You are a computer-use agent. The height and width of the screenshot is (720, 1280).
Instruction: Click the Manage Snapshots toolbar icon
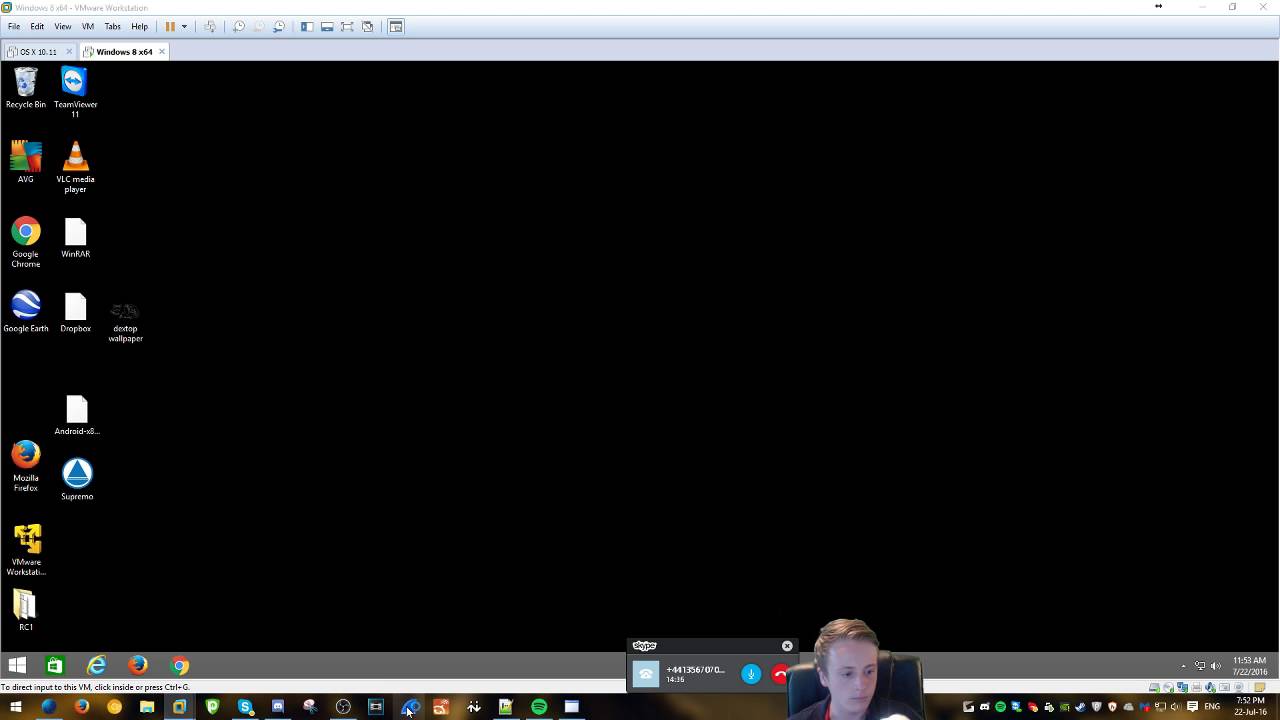[279, 27]
